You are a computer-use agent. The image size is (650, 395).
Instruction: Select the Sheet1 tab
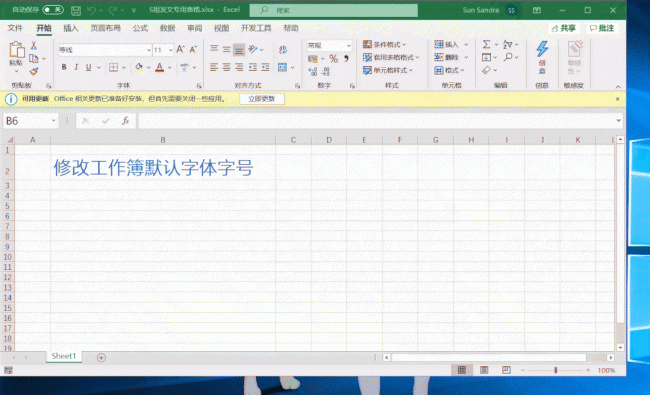click(64, 356)
